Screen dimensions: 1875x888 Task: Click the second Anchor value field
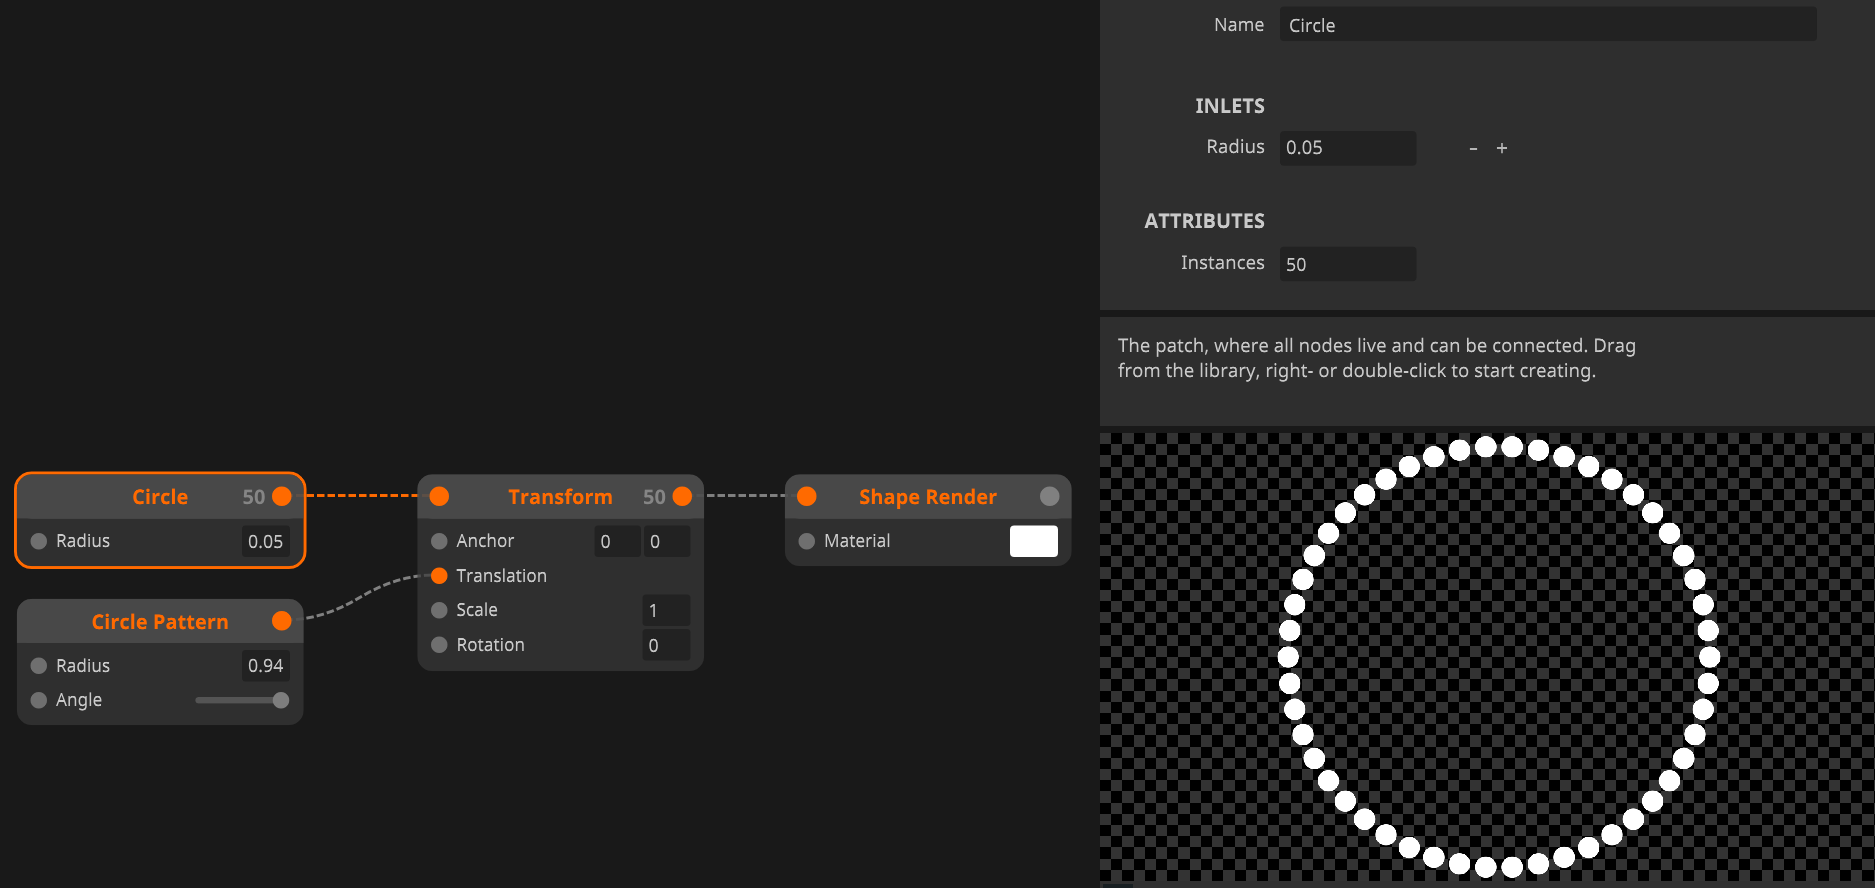click(x=667, y=541)
